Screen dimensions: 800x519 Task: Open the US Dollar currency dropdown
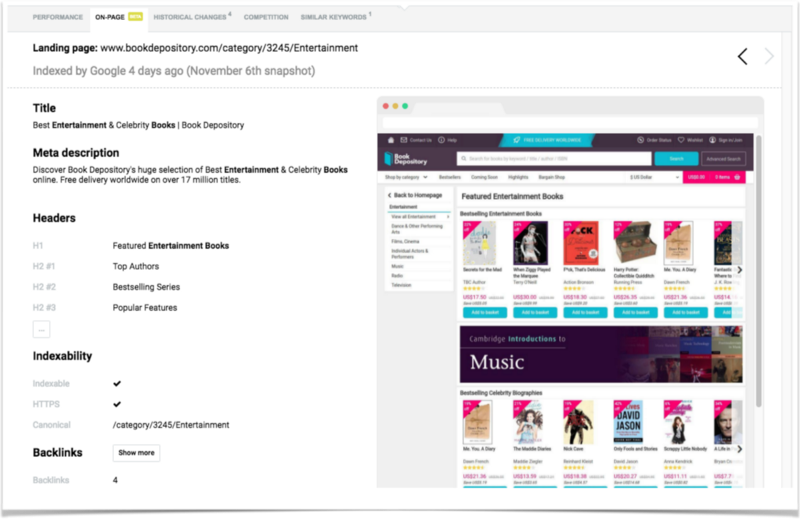[x=654, y=177]
